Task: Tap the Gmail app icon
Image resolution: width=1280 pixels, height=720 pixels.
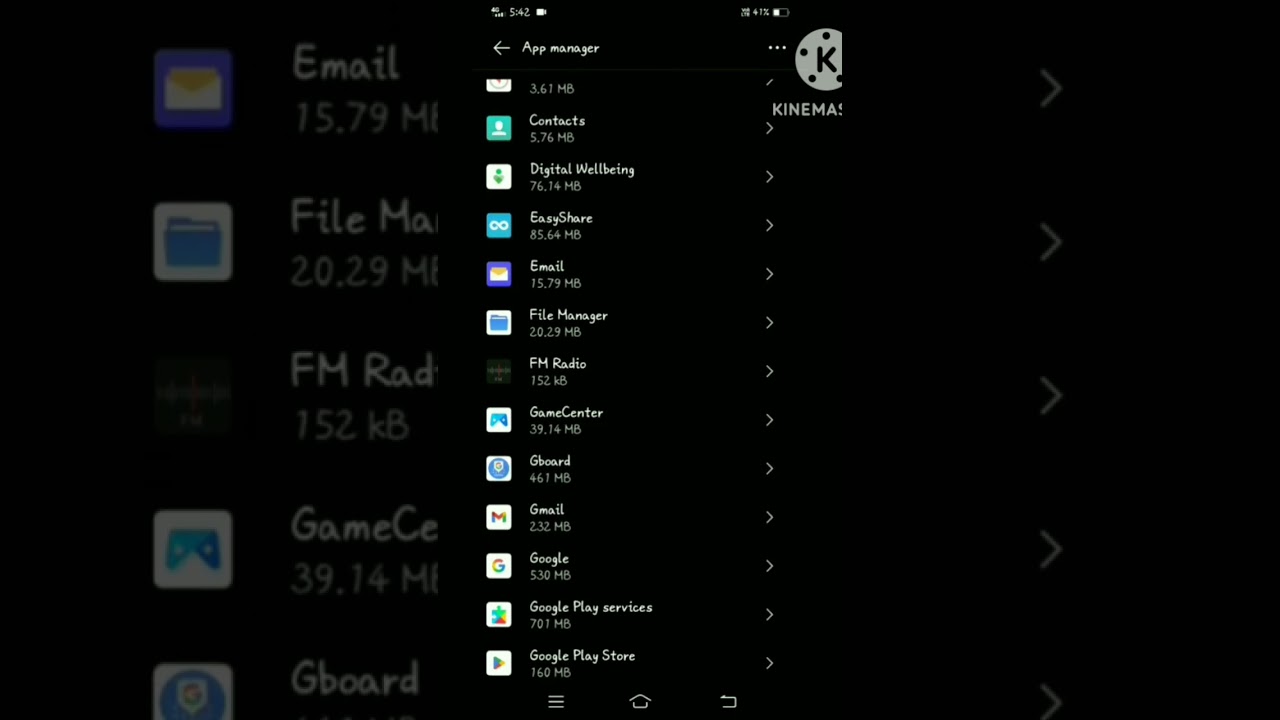Action: pyautogui.click(x=498, y=517)
